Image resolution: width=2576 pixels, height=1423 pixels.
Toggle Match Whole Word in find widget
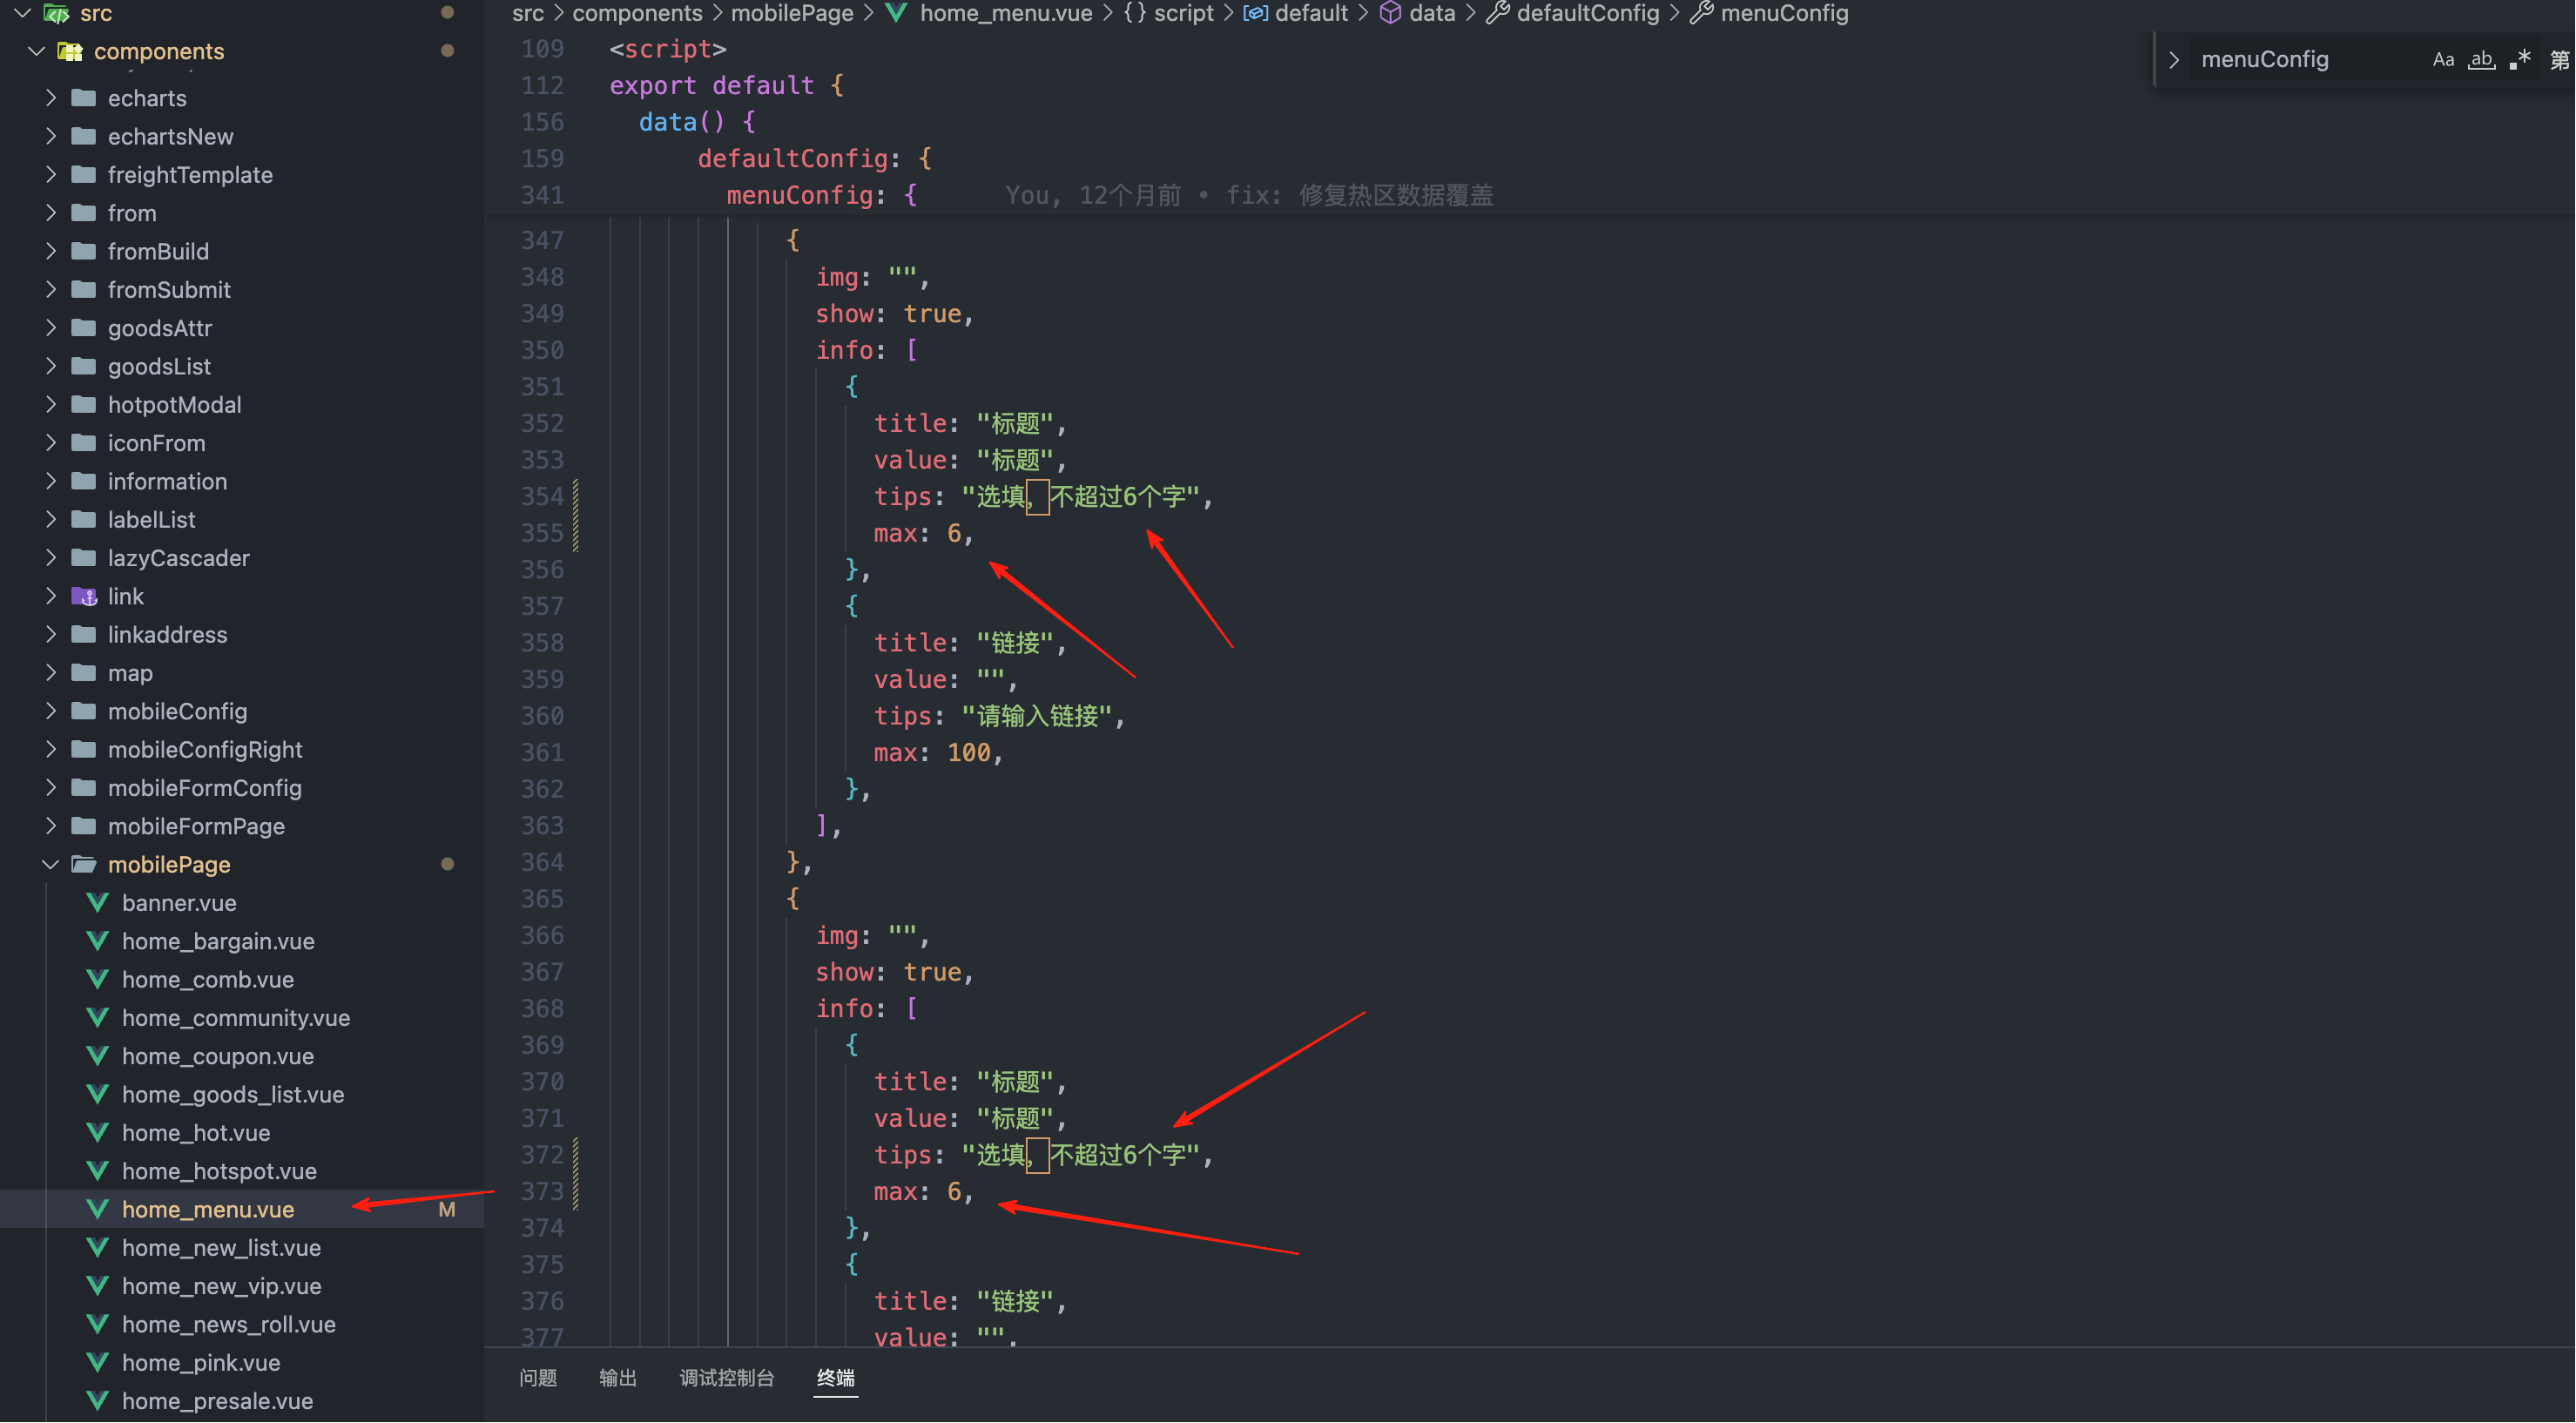2482,59
